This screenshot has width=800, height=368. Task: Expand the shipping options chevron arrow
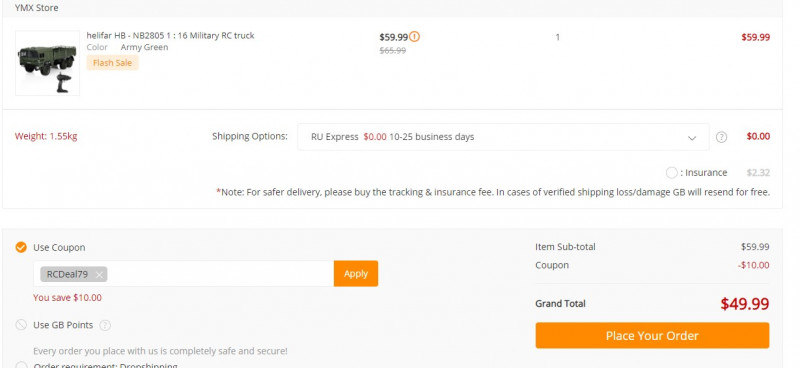[692, 138]
